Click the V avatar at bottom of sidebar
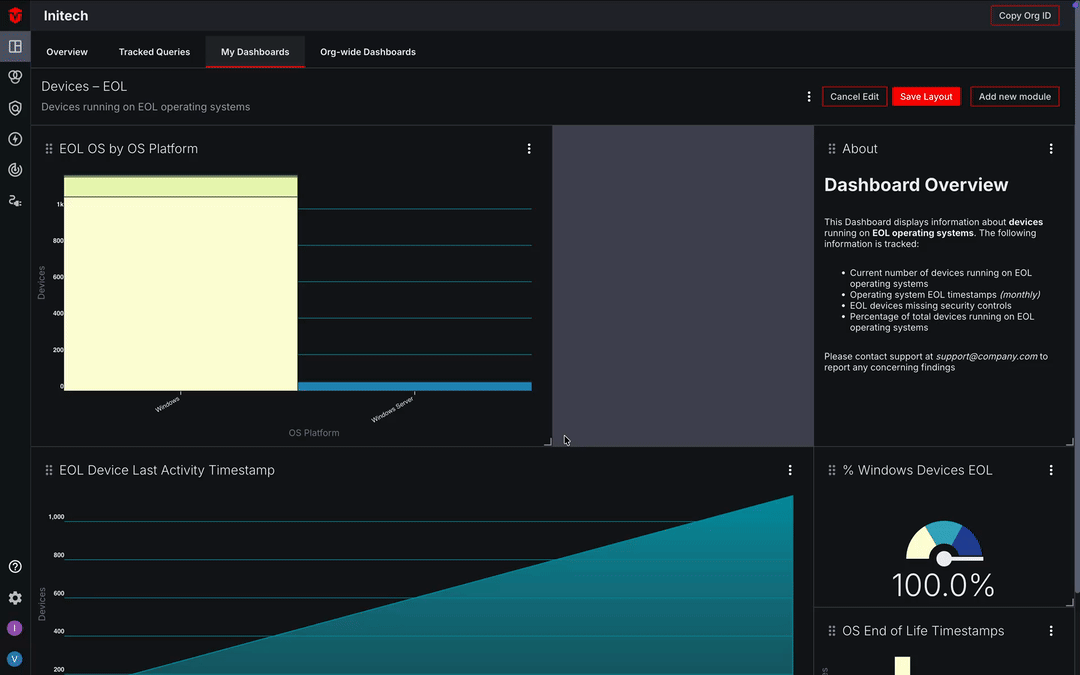Image resolution: width=1080 pixels, height=675 pixels. click(14, 659)
